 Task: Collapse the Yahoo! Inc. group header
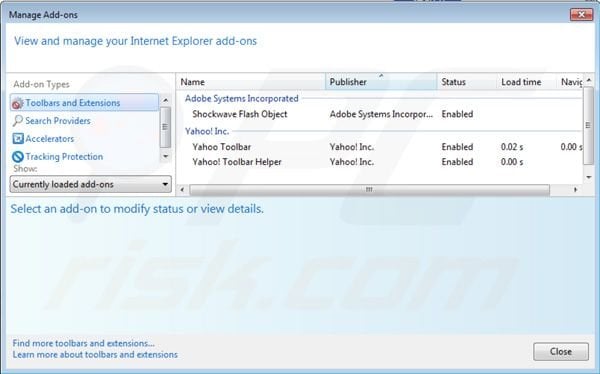pos(207,131)
